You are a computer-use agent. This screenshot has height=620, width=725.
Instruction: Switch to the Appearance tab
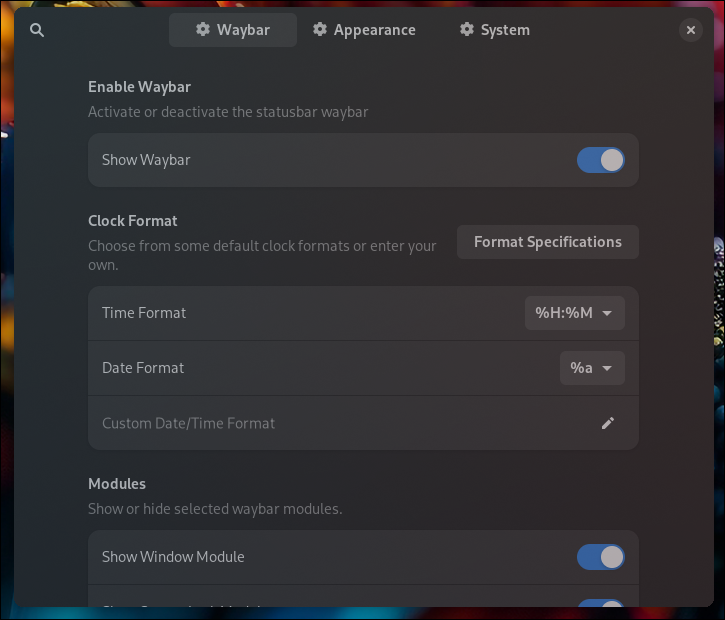tap(362, 30)
